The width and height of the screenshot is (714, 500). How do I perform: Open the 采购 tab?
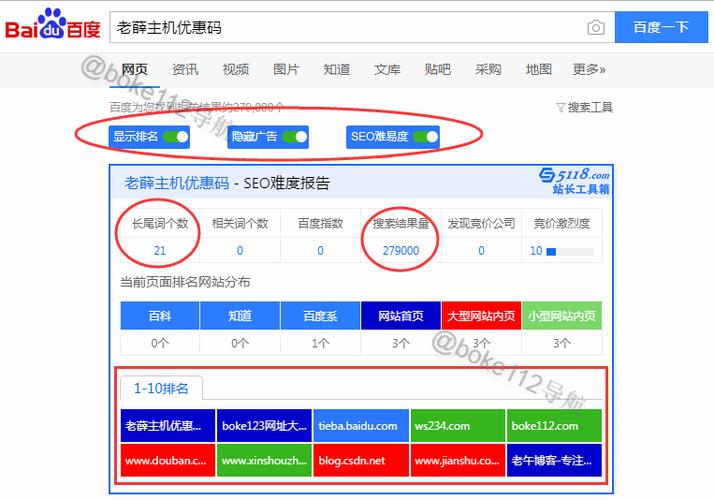point(488,69)
